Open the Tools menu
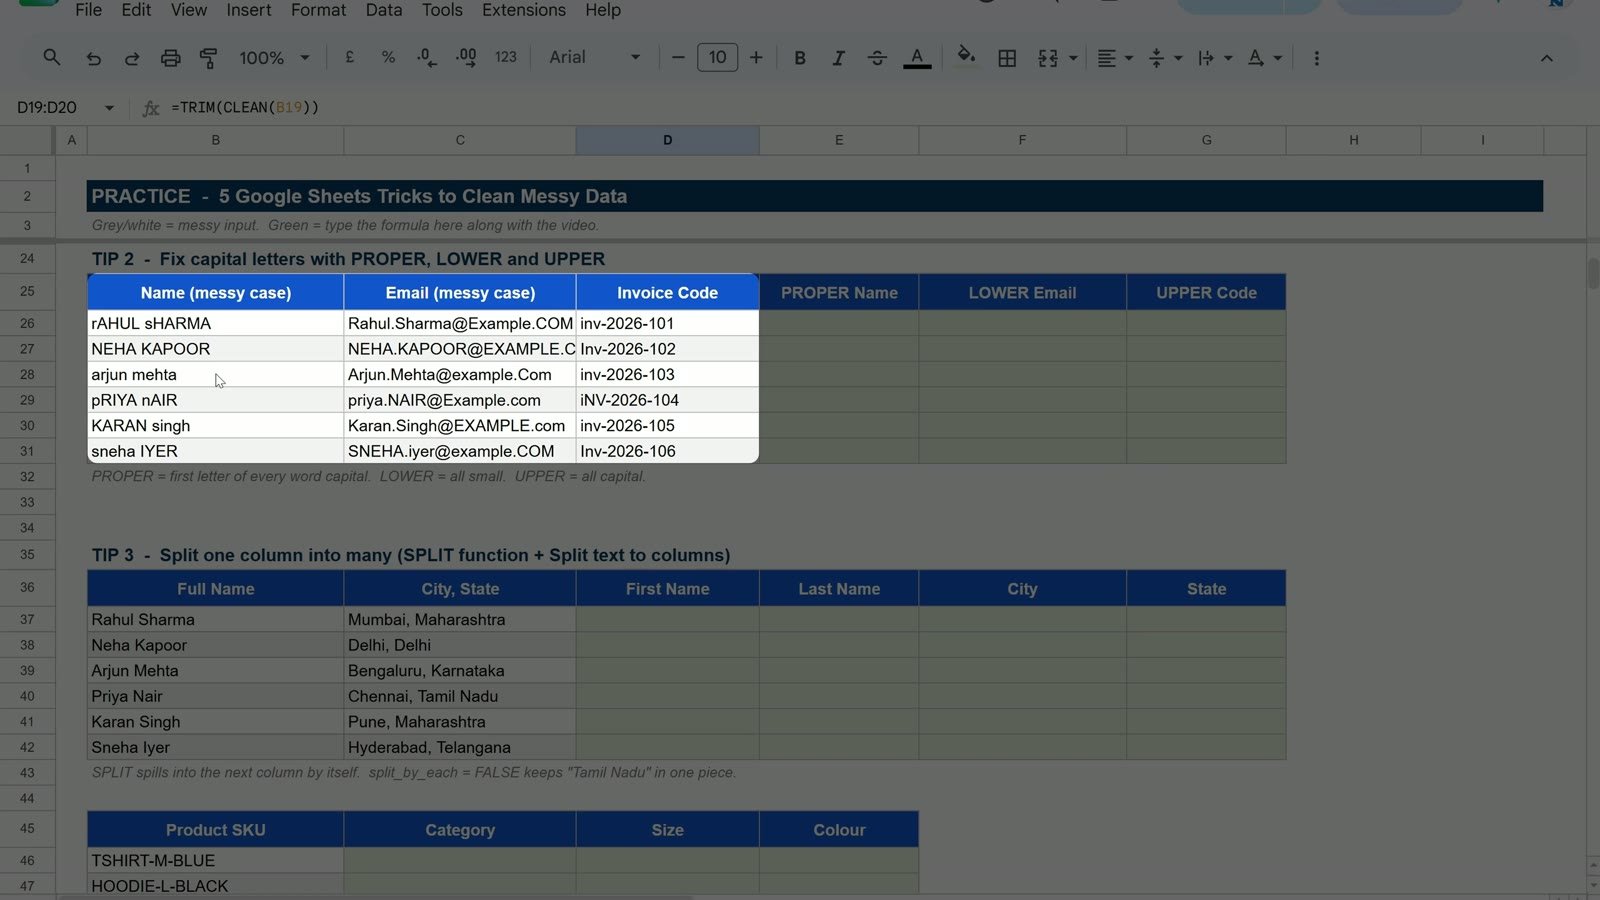 (x=441, y=10)
